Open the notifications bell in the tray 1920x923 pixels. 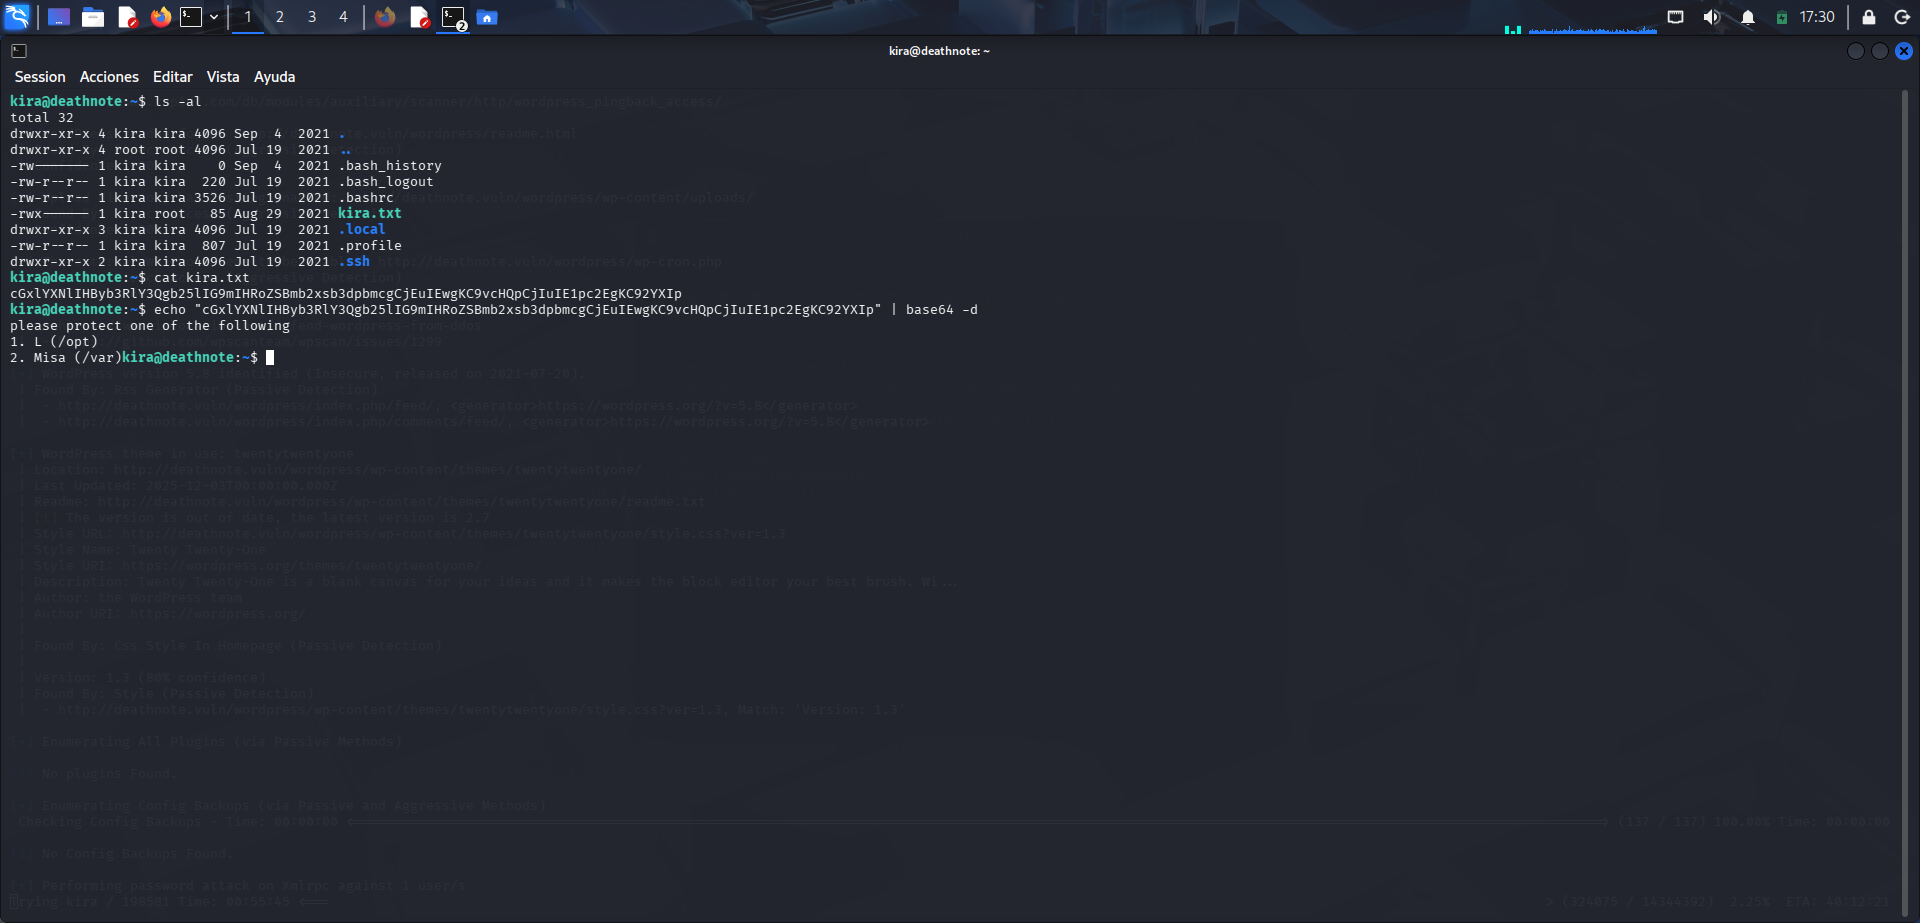[x=1746, y=16]
